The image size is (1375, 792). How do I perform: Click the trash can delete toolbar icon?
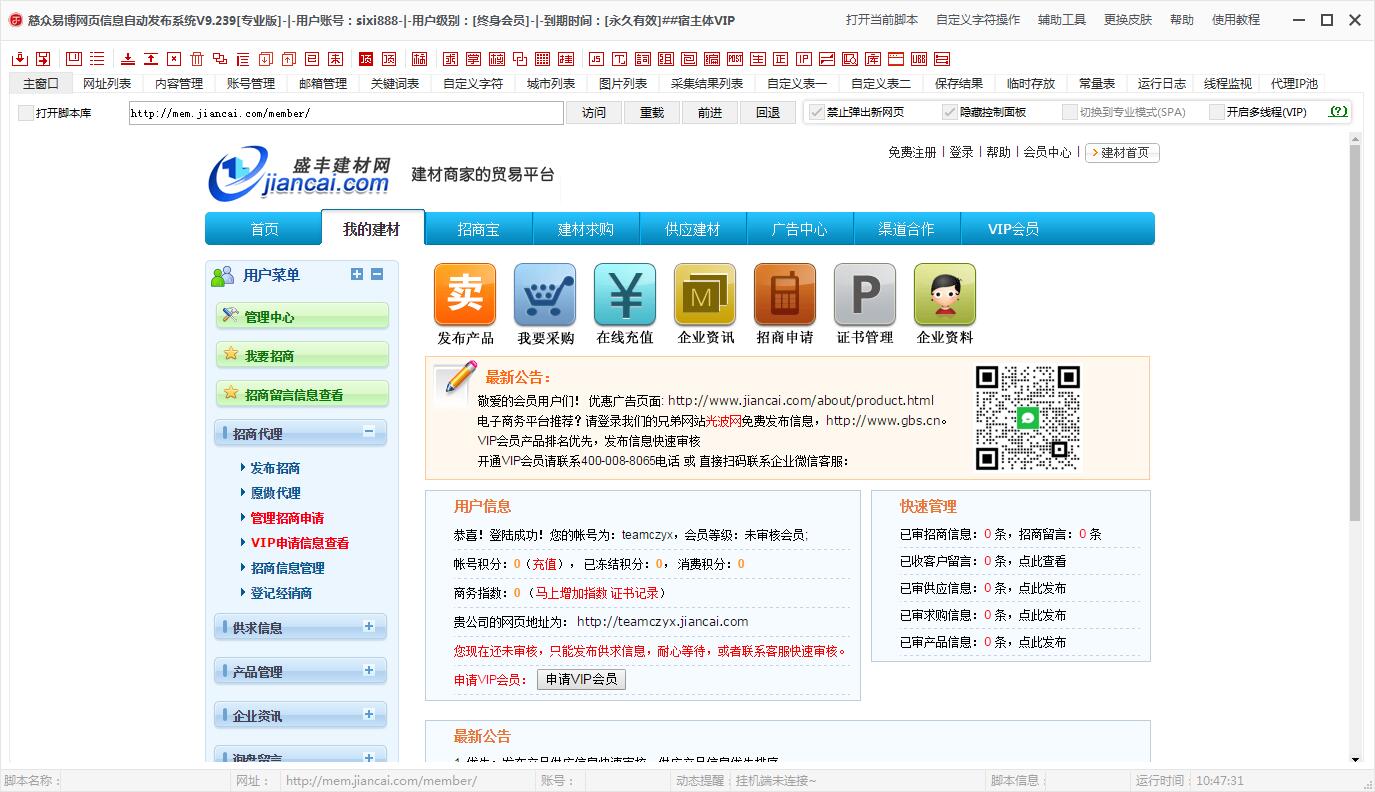(198, 59)
